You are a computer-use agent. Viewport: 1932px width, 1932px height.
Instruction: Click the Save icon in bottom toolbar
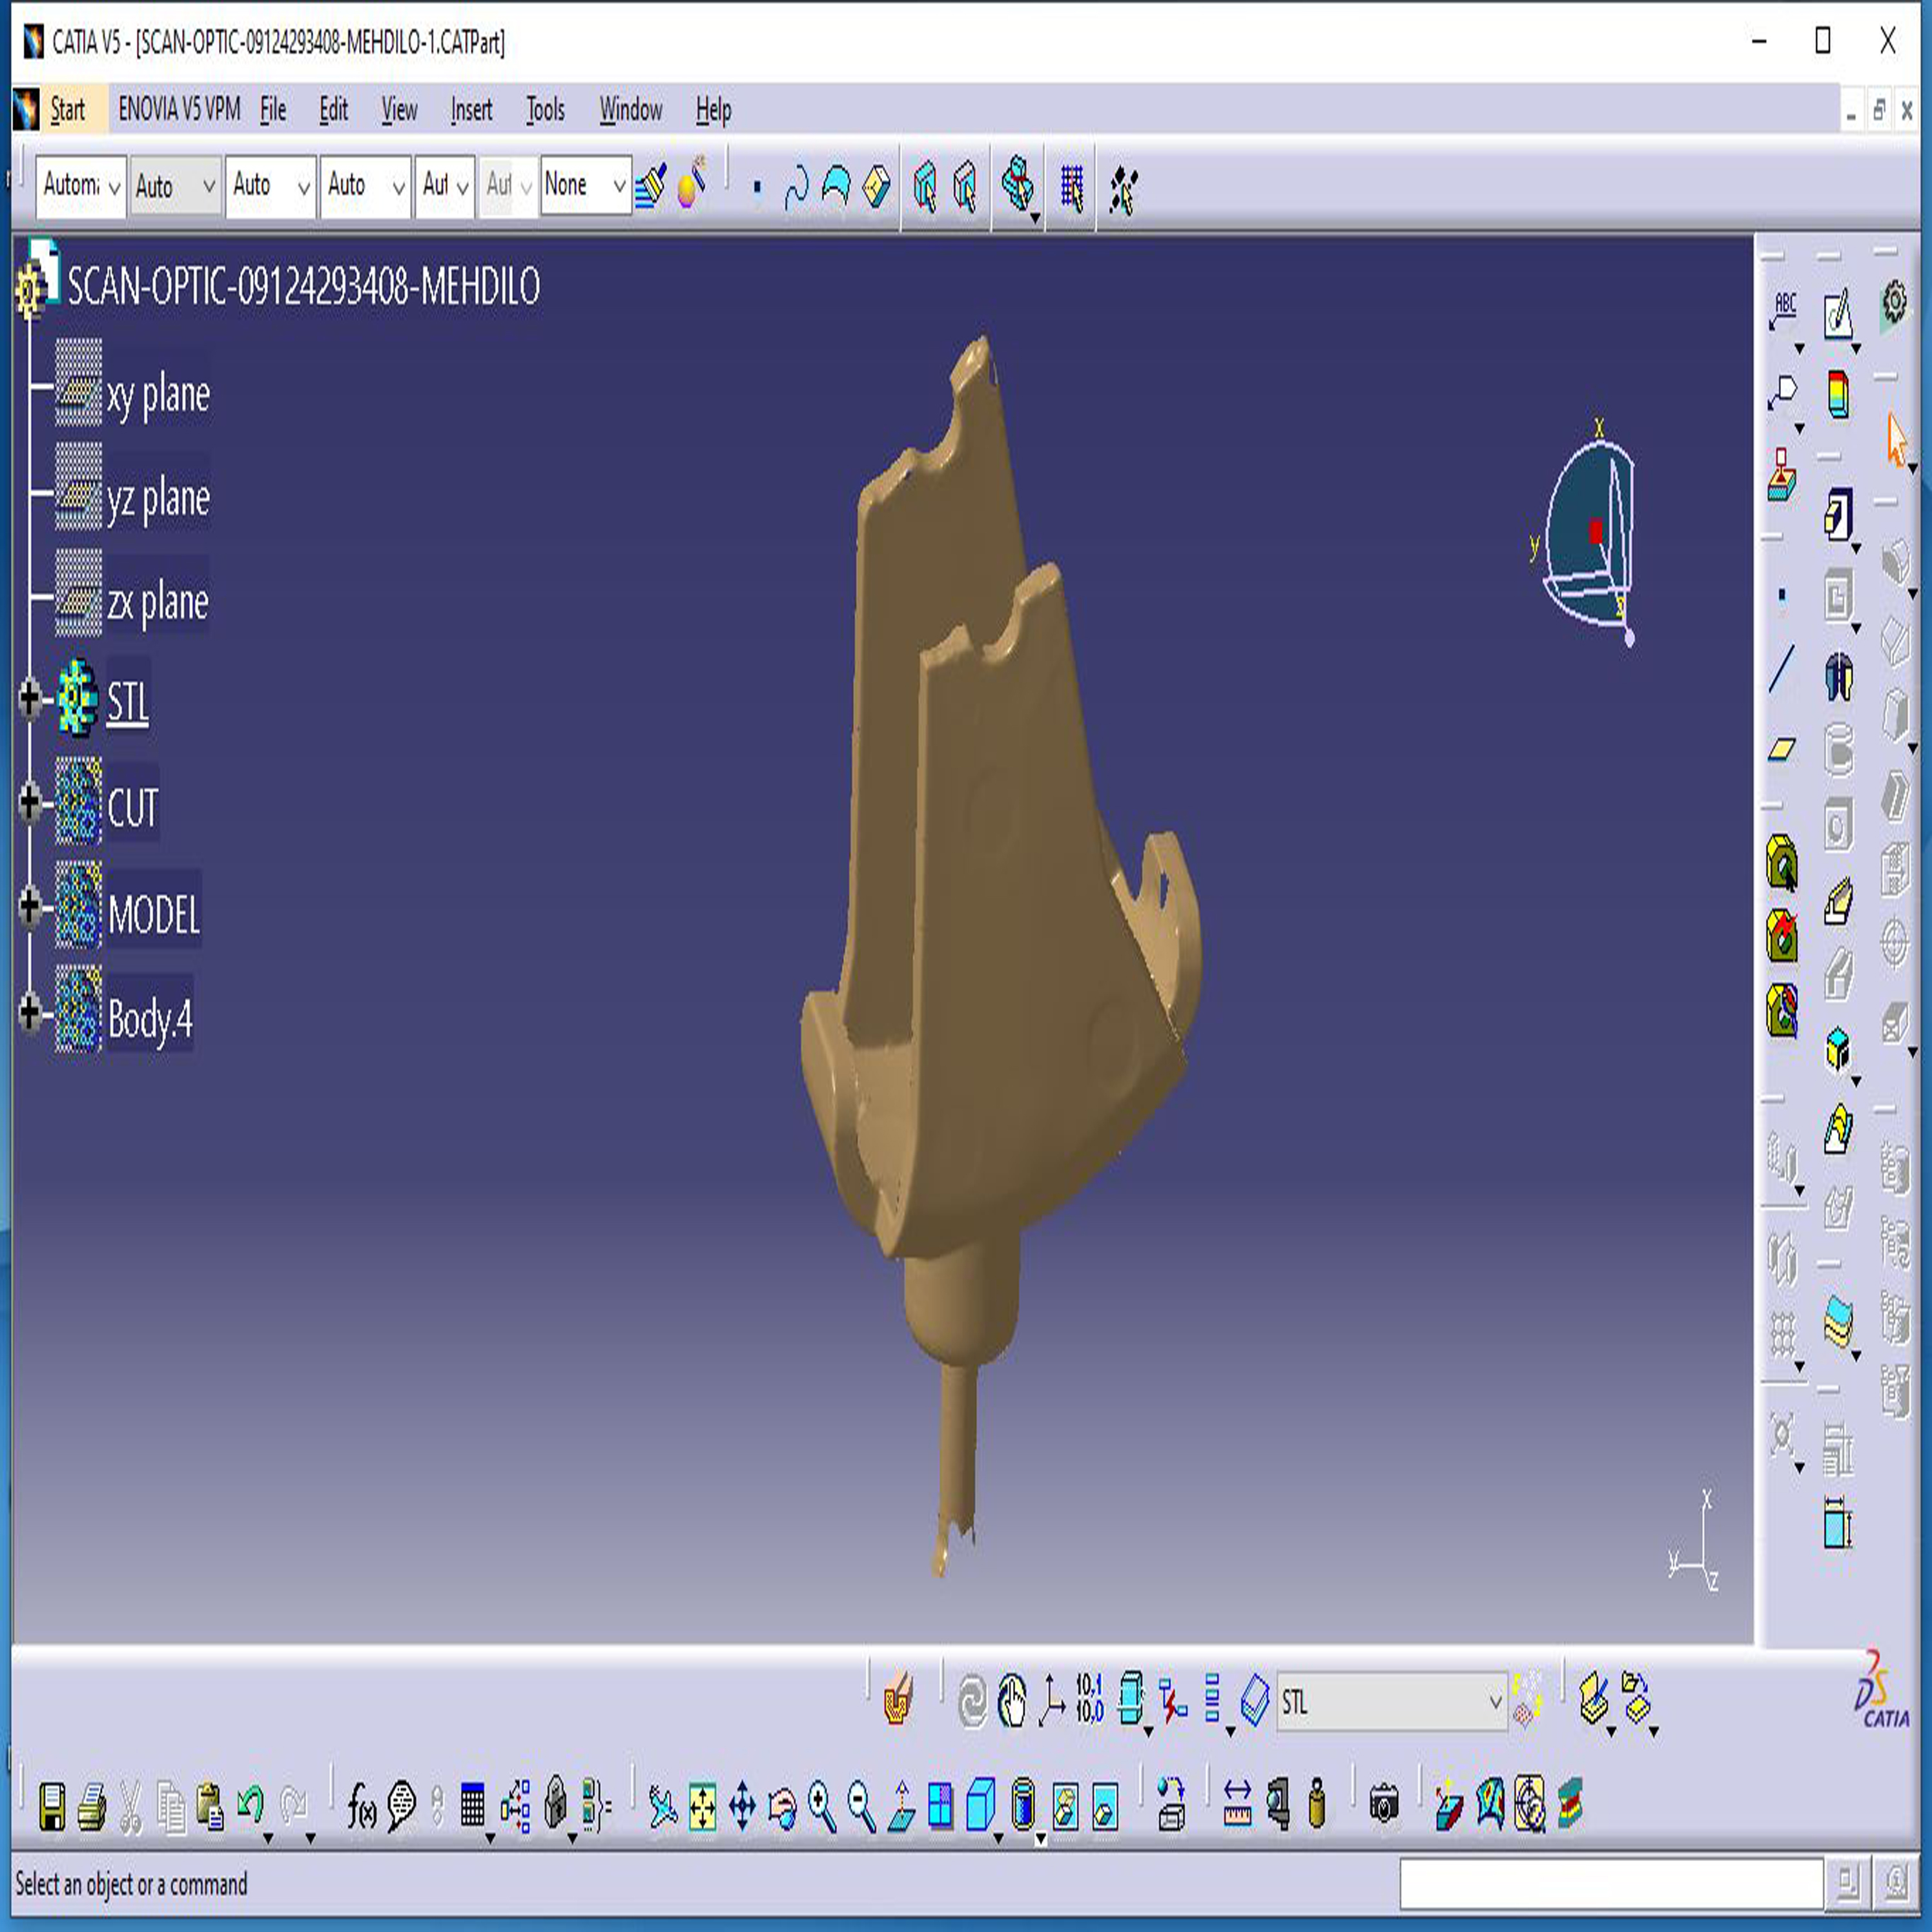[x=52, y=1807]
